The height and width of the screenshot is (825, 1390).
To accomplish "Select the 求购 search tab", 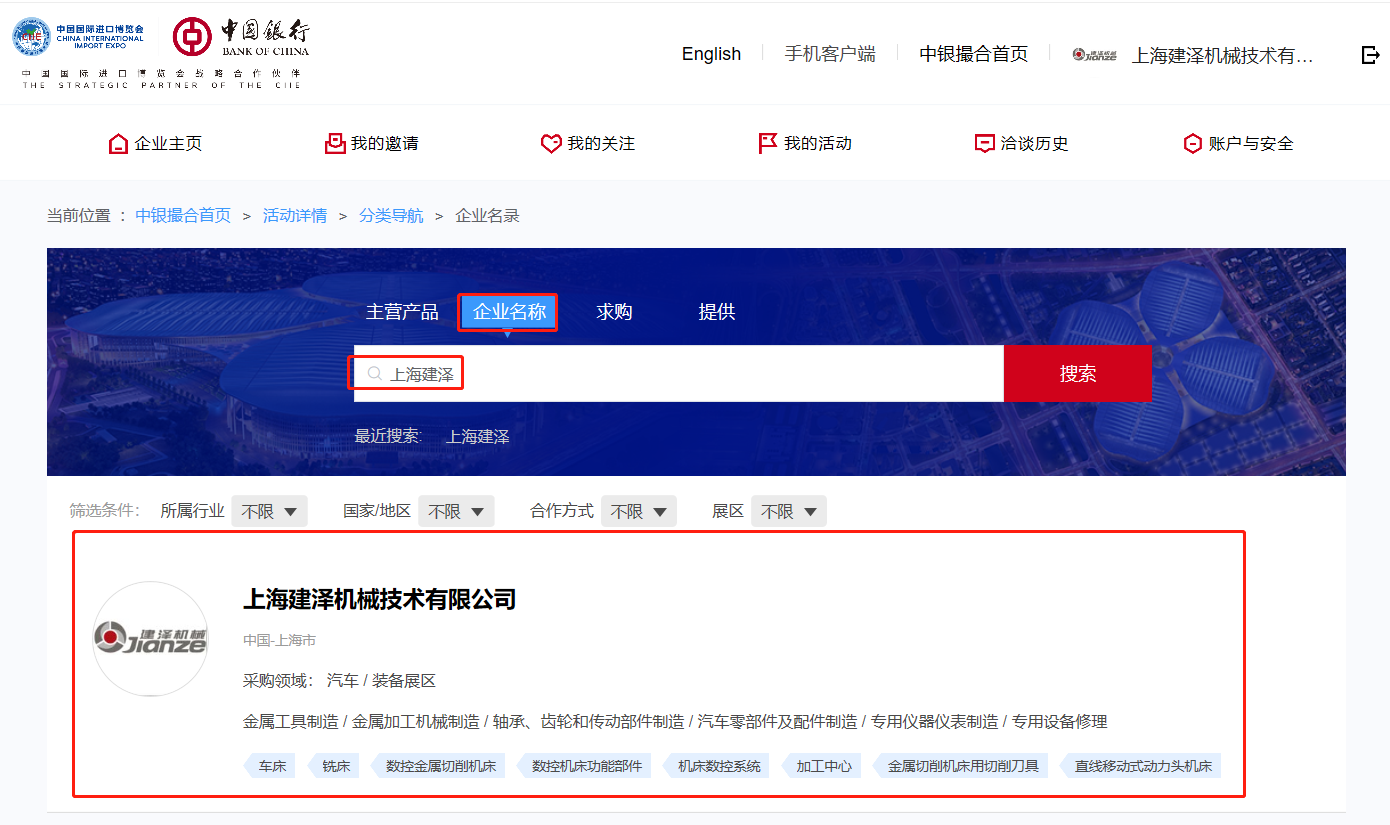I will (x=614, y=312).
